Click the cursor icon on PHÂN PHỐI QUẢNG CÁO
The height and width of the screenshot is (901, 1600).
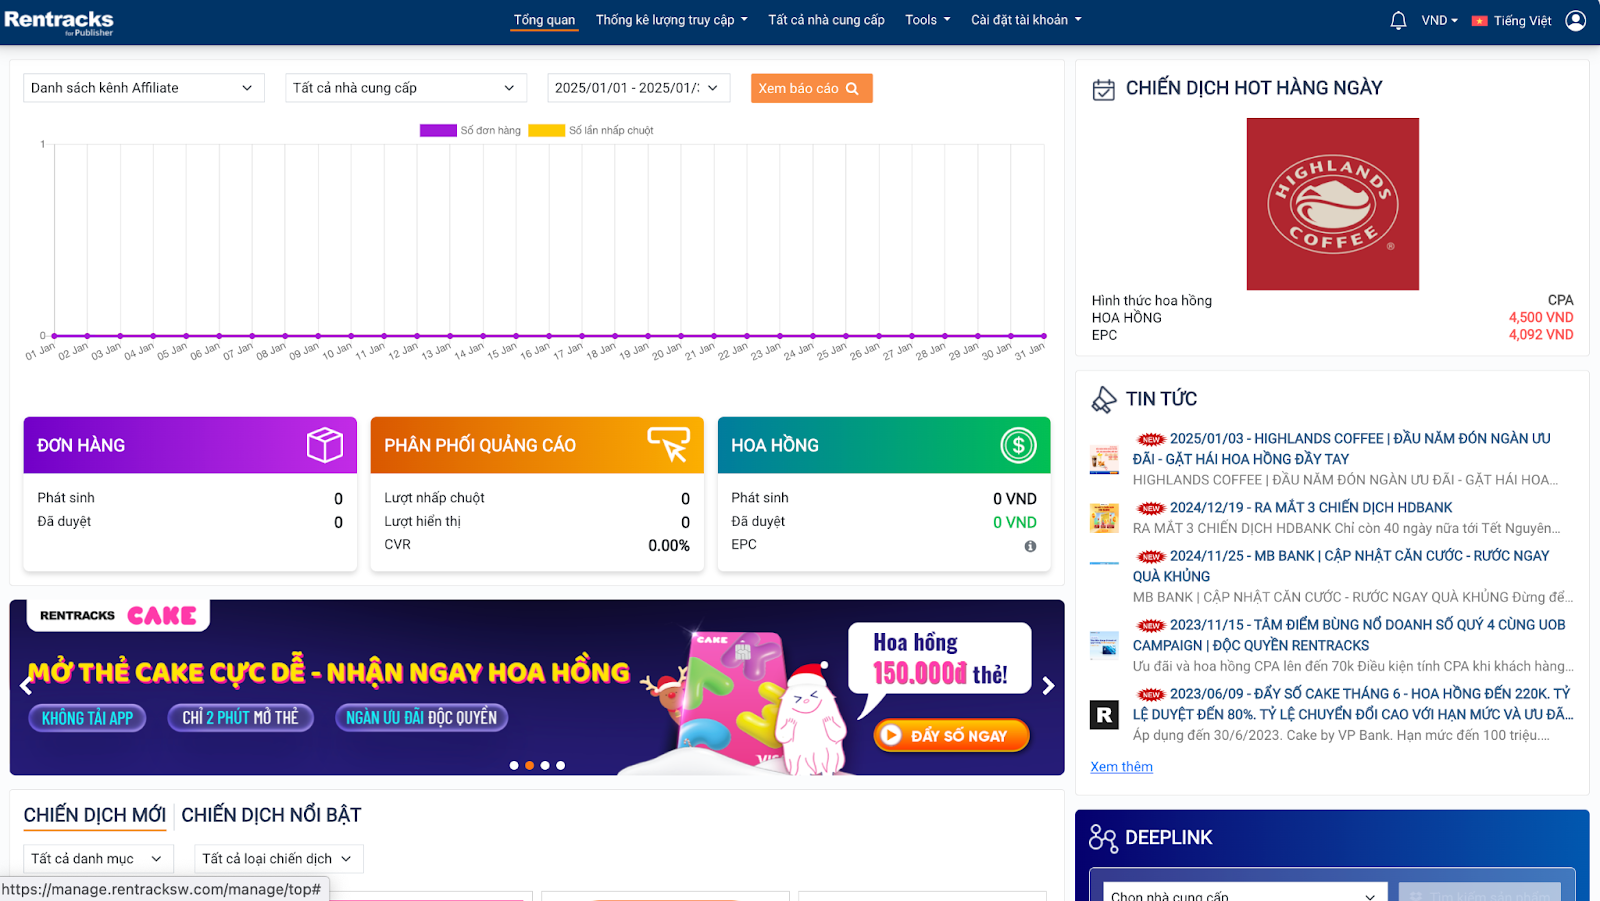point(669,445)
